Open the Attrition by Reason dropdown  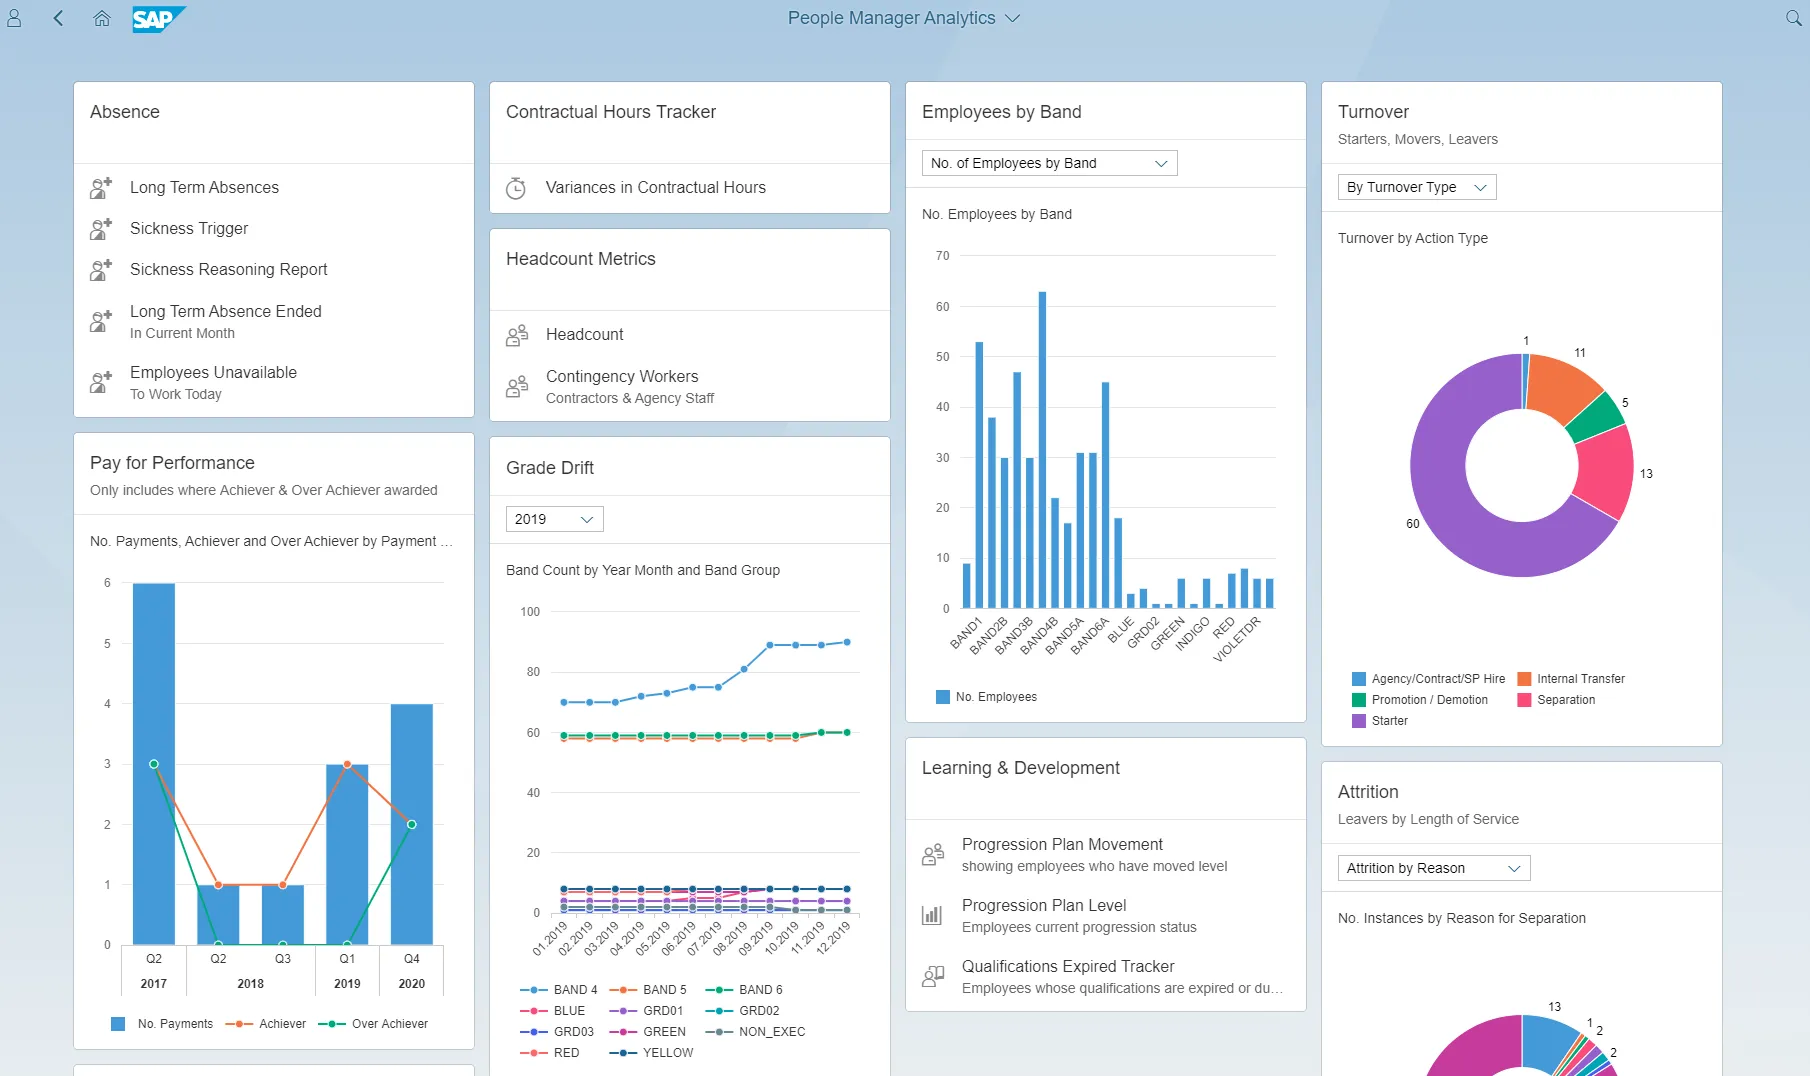point(1433,867)
